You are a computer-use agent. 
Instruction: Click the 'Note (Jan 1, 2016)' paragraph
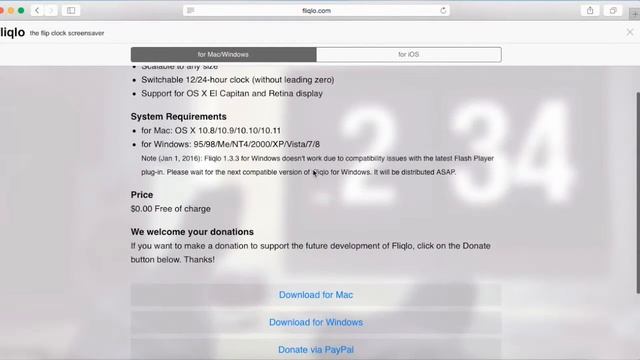pyautogui.click(x=318, y=165)
